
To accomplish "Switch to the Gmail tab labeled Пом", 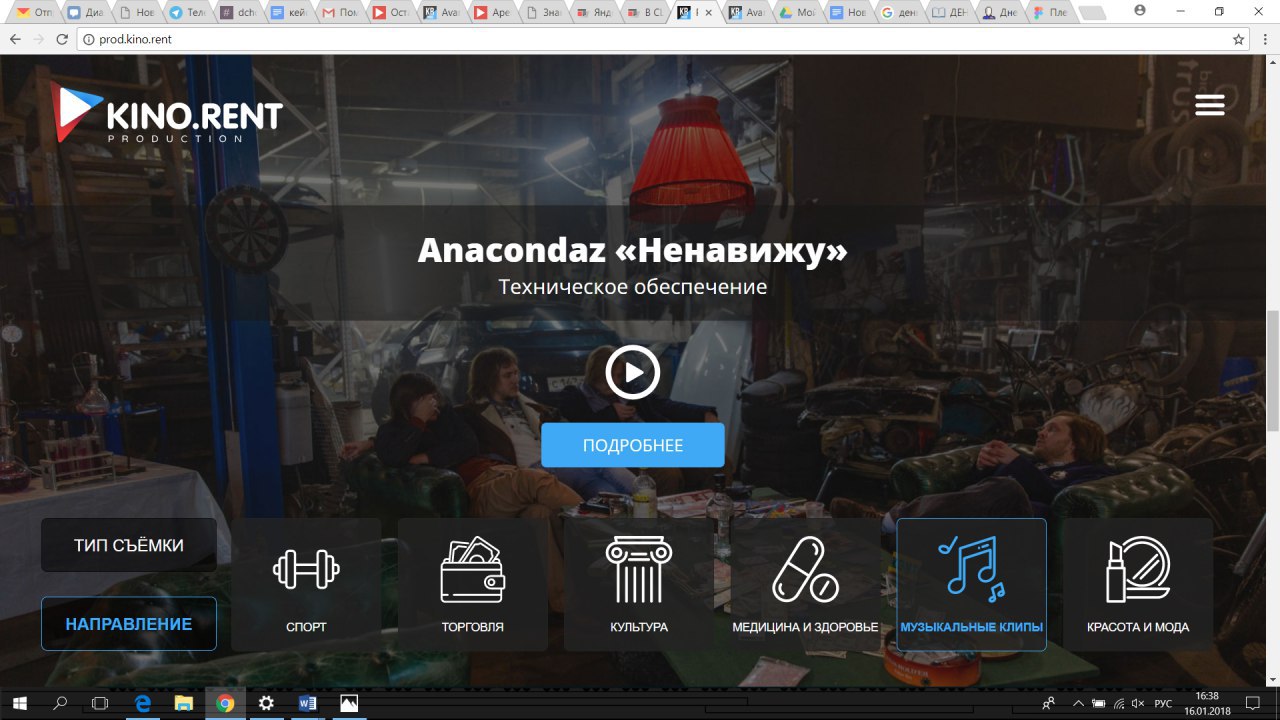I will pyautogui.click(x=340, y=13).
